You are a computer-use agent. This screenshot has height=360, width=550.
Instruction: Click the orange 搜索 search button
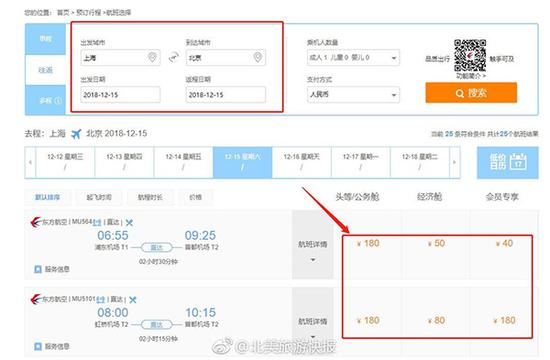point(471,93)
